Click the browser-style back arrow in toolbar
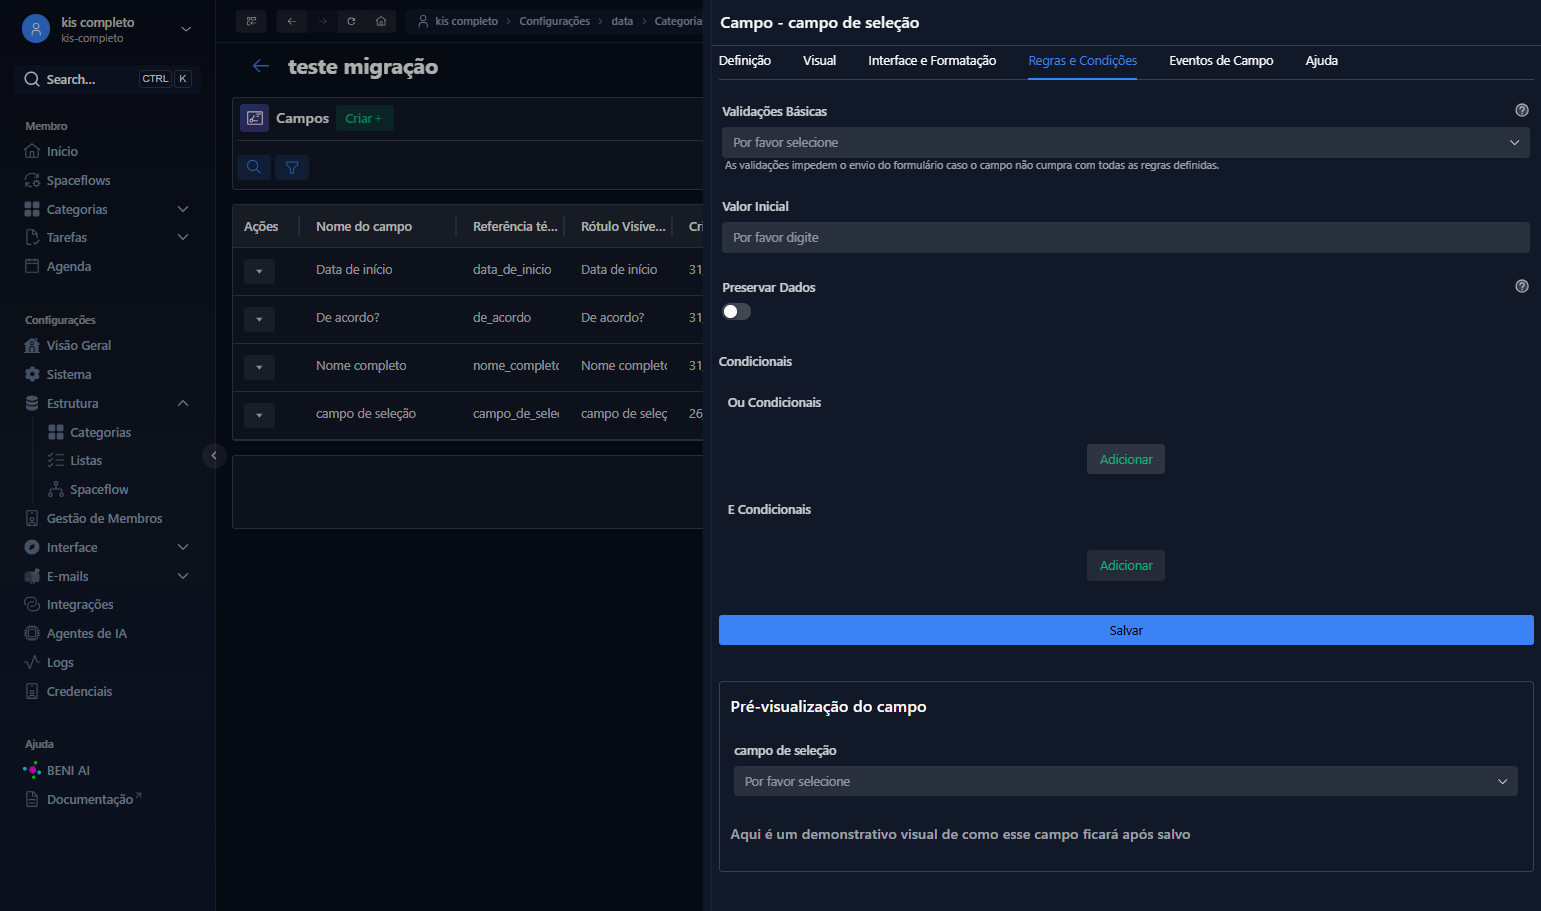The image size is (1541, 911). [291, 21]
